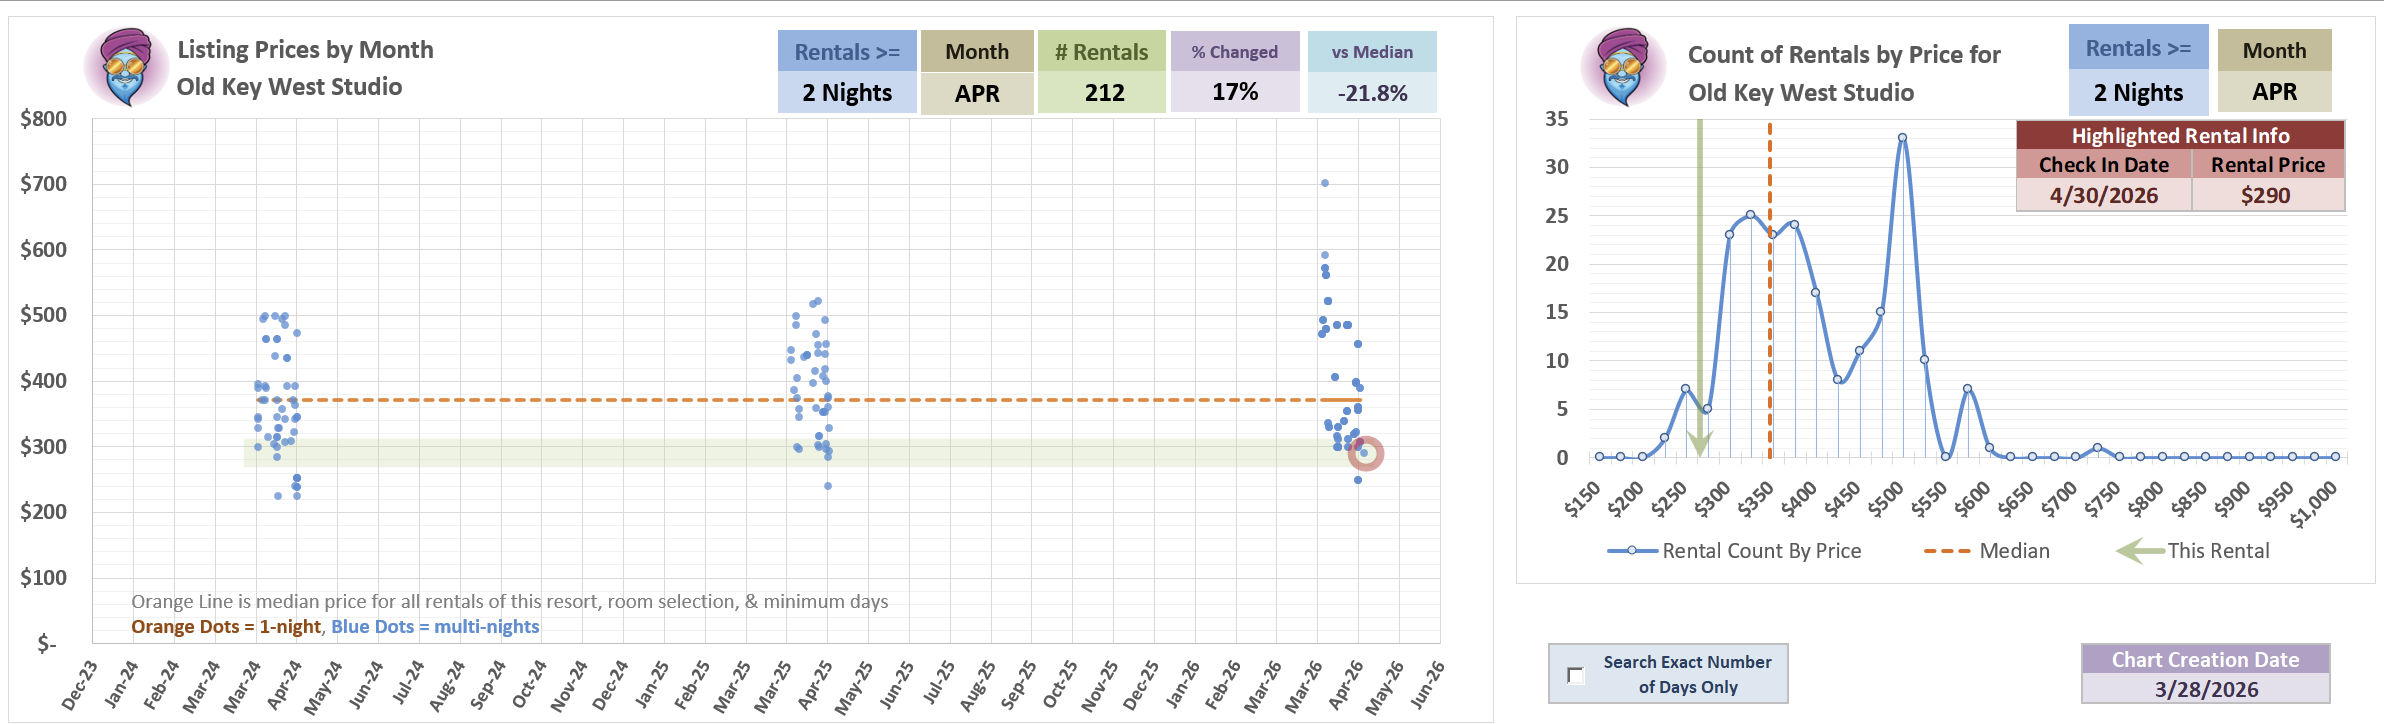2384x724 pixels.
Task: Click the $700 outlier dot in the scatter chart
Action: [x=1324, y=183]
